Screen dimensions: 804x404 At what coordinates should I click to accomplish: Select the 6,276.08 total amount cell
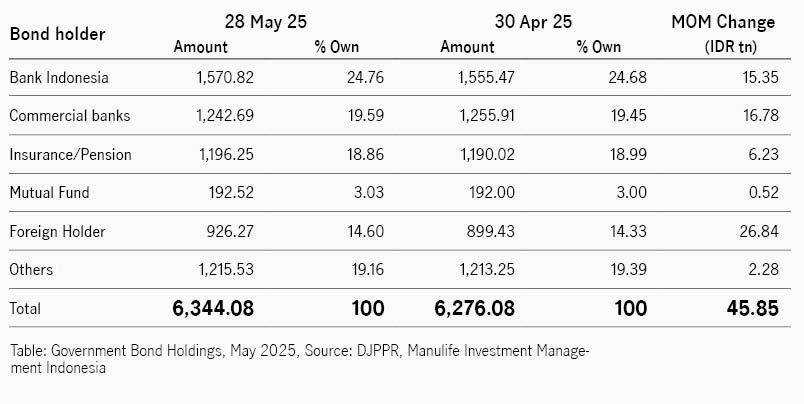click(474, 308)
